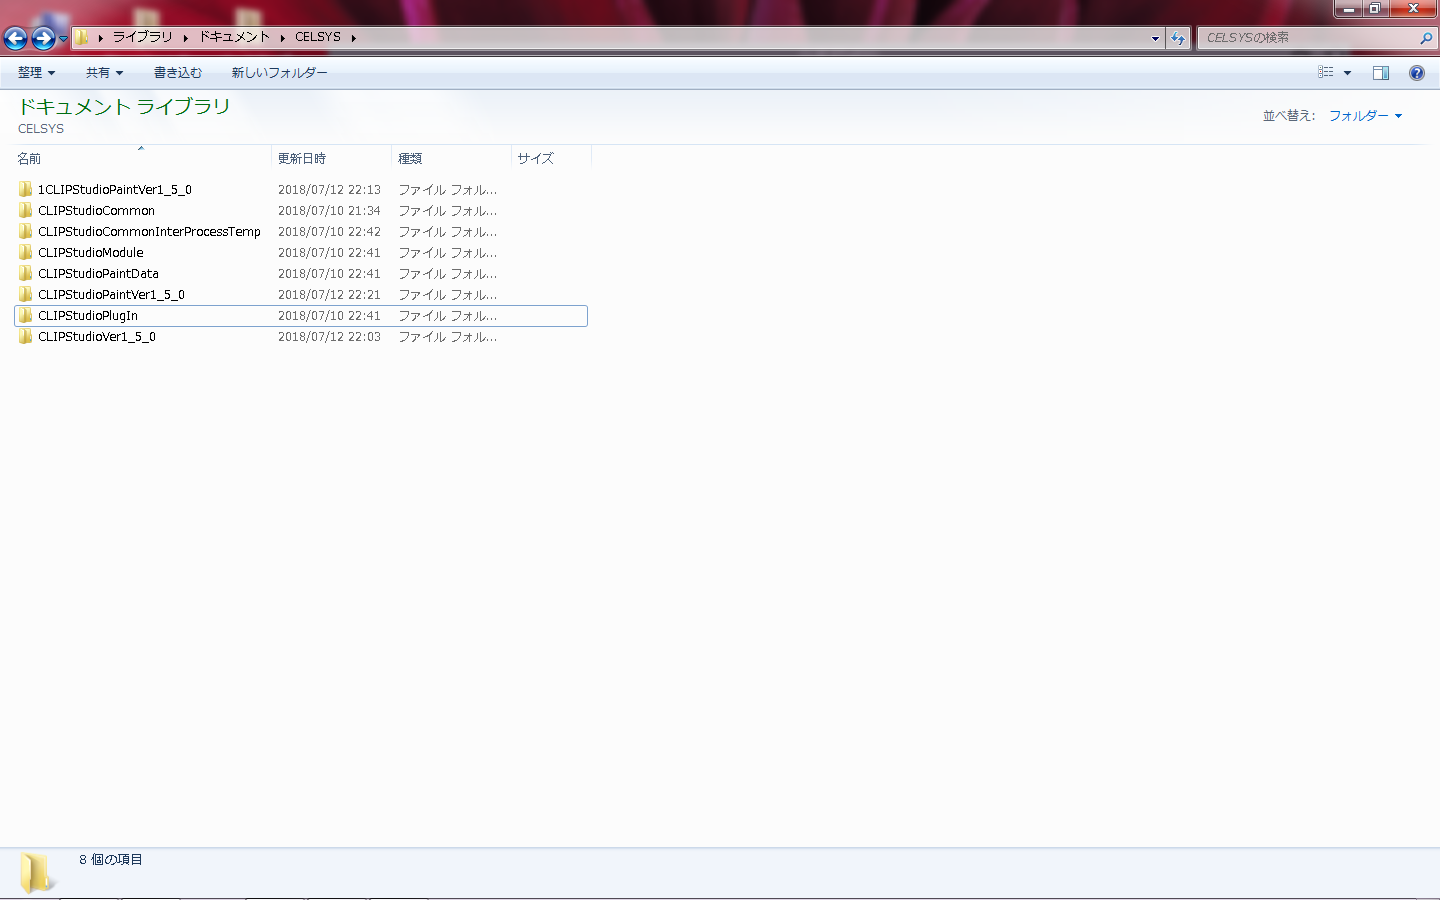This screenshot has height=900, width=1440.
Task: Create a folder with 新しいフォルダー
Action: click(x=279, y=73)
